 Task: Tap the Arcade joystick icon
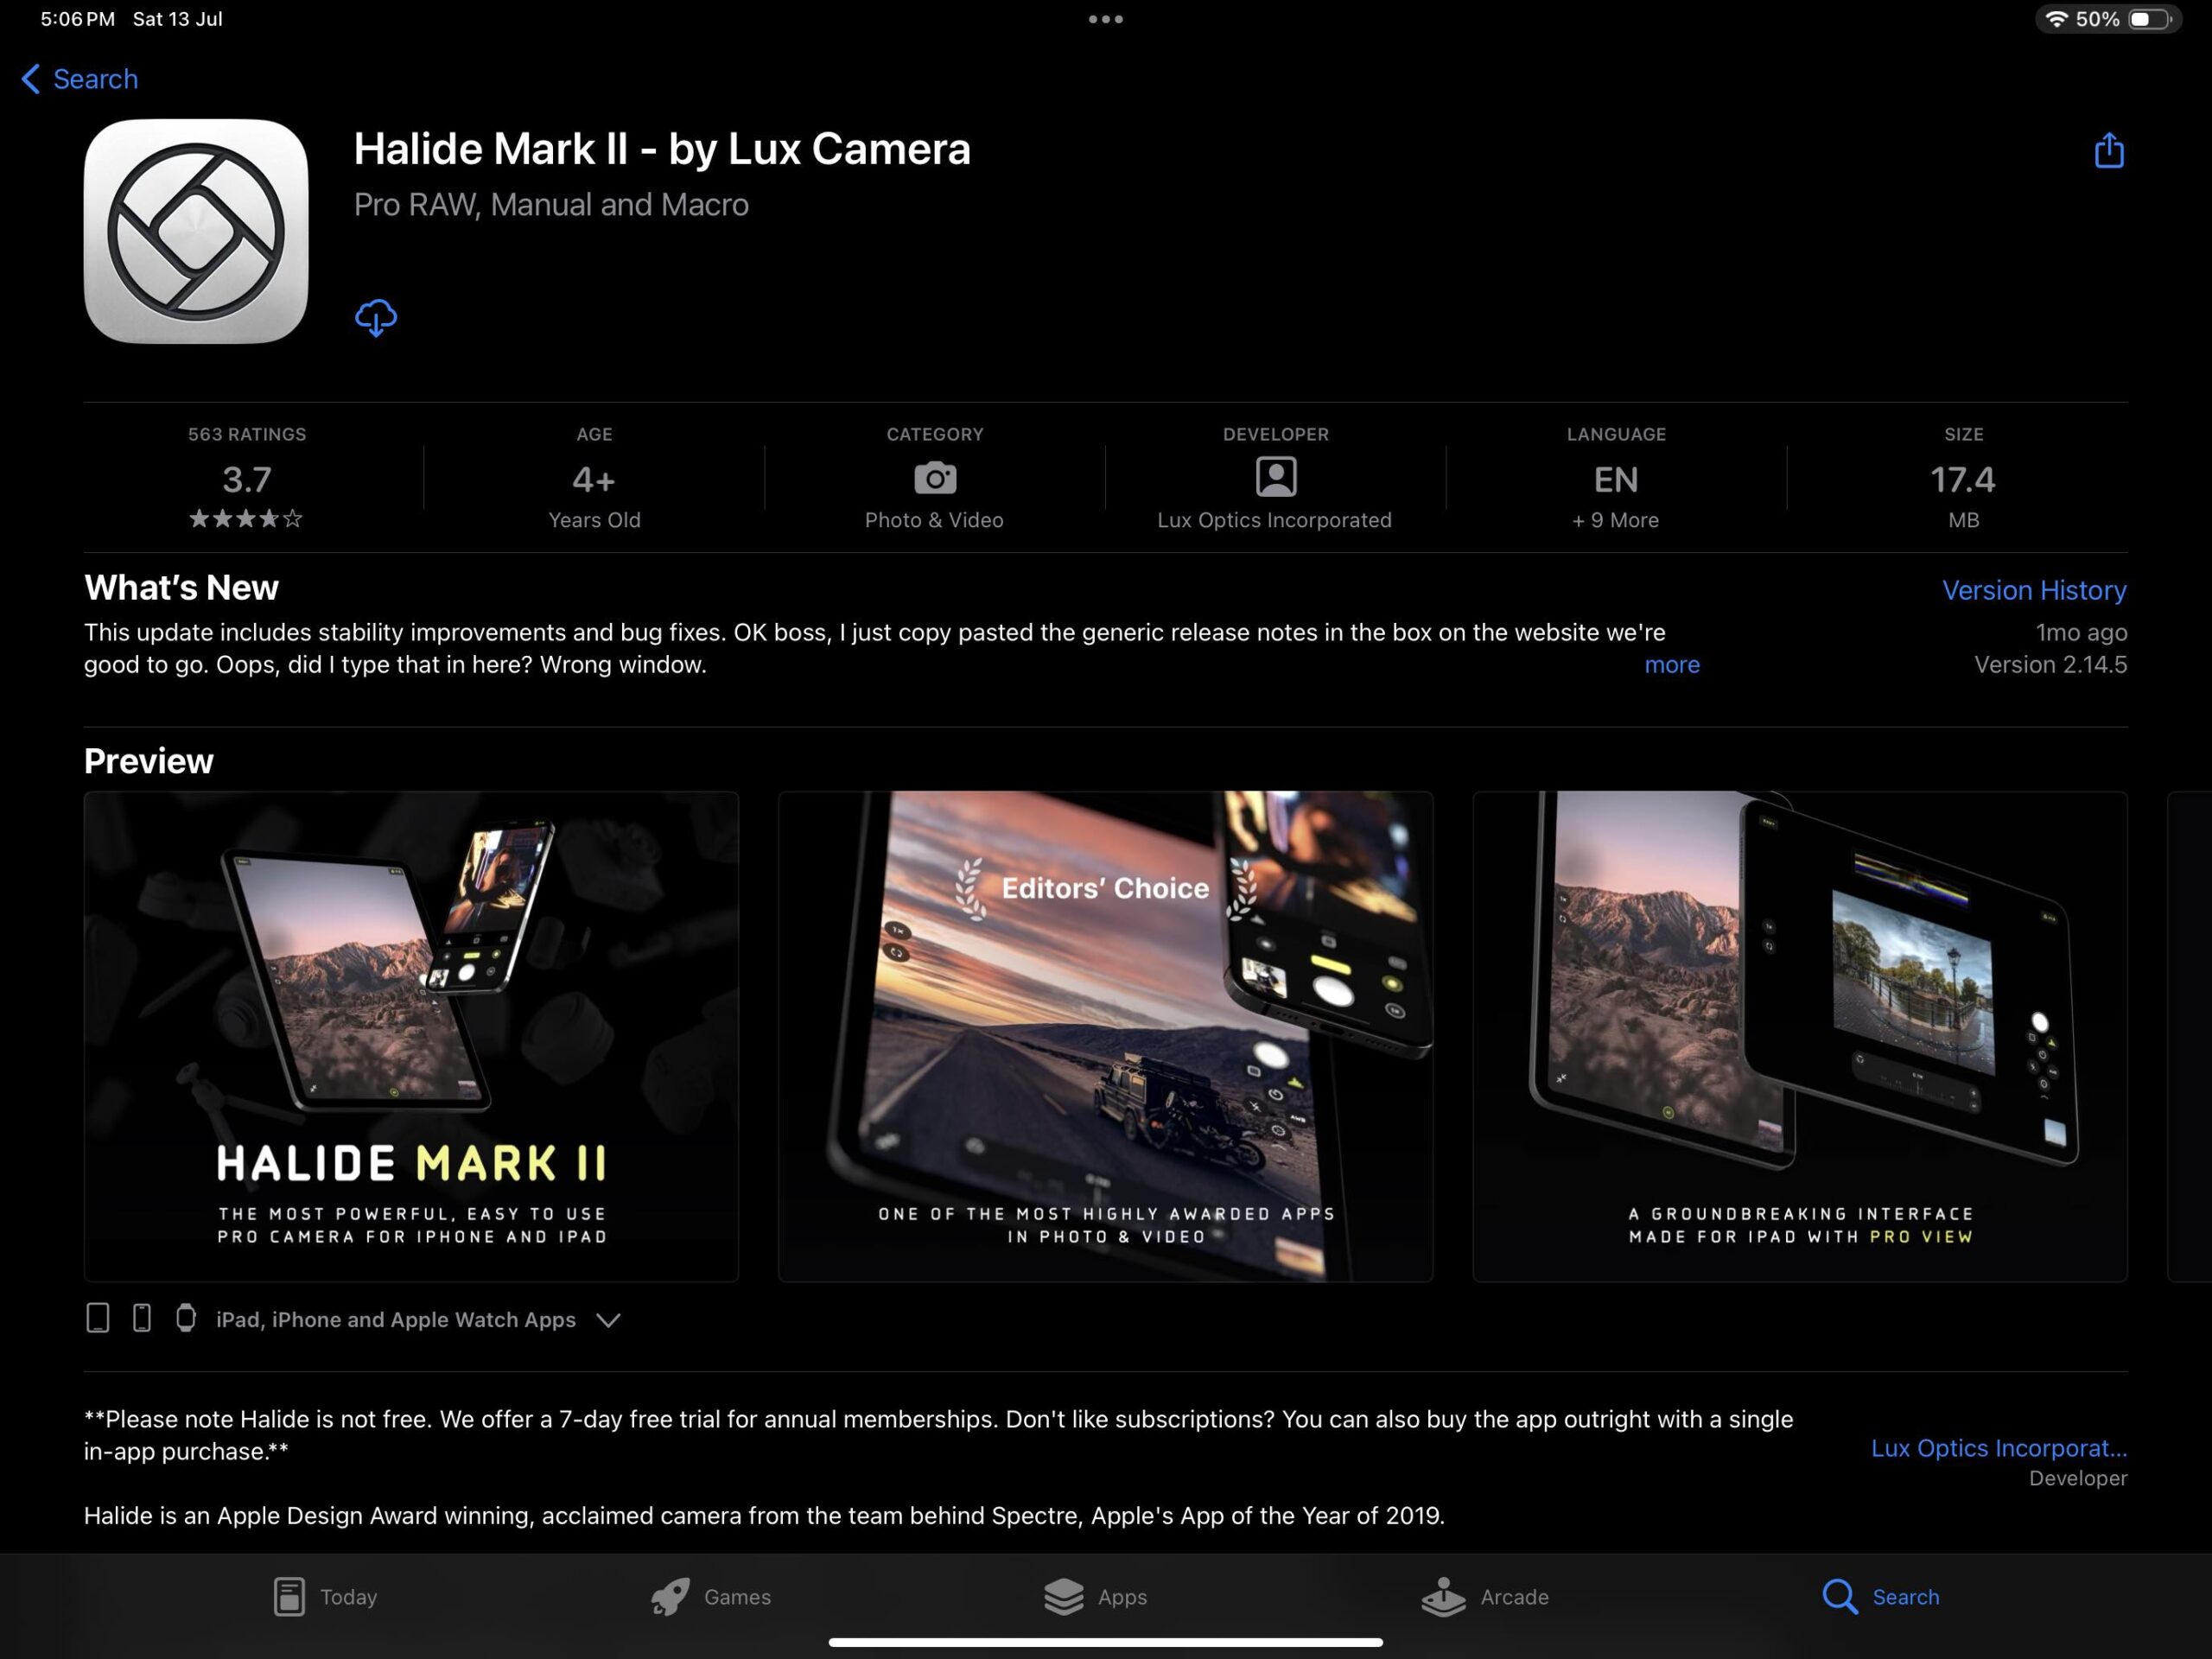(1443, 1596)
